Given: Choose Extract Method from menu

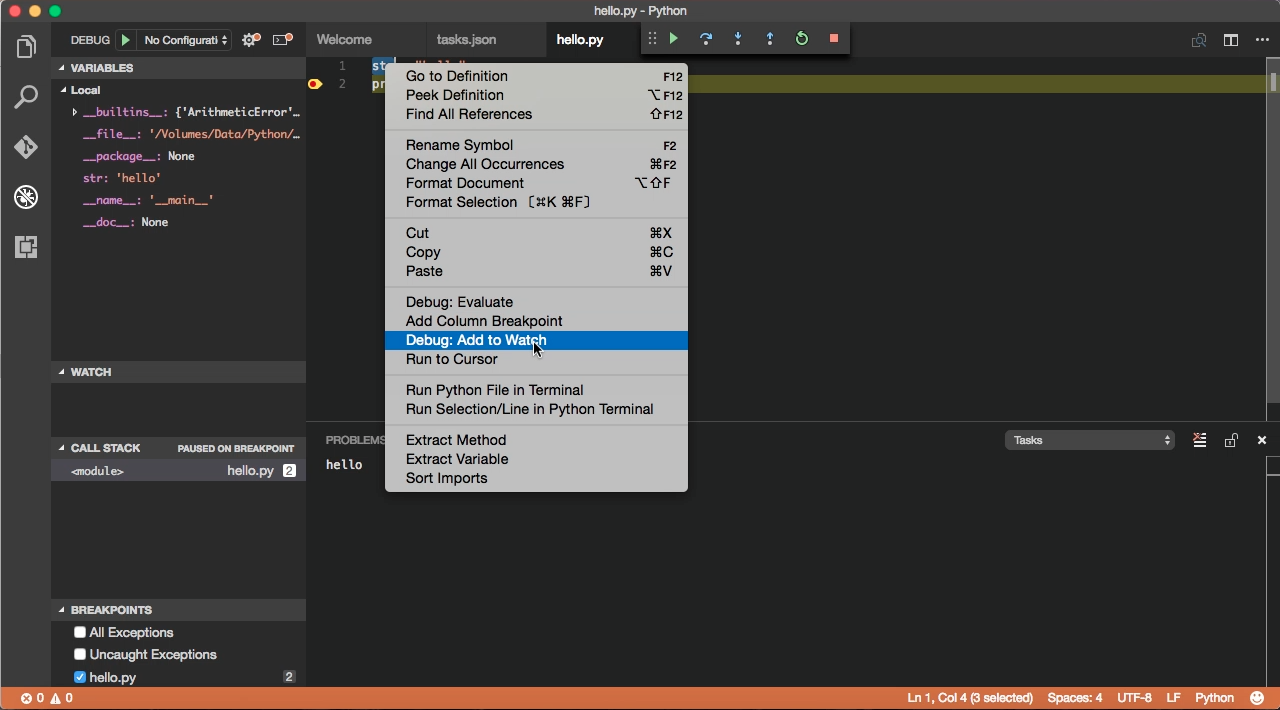Looking at the screenshot, I should click(536, 440).
